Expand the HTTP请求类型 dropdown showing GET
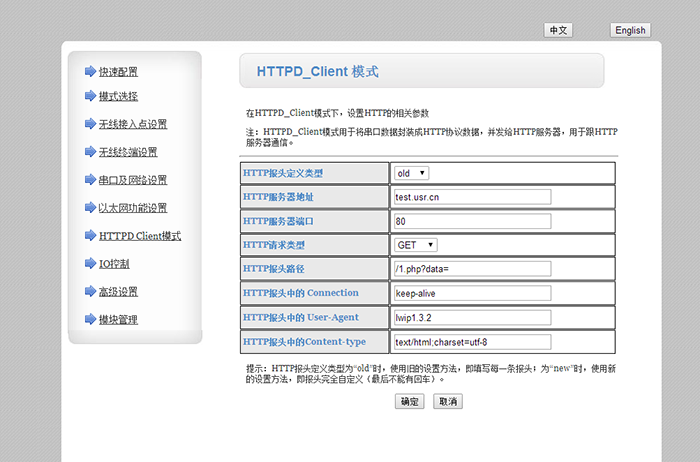Image resolution: width=700 pixels, height=462 pixels. point(415,245)
